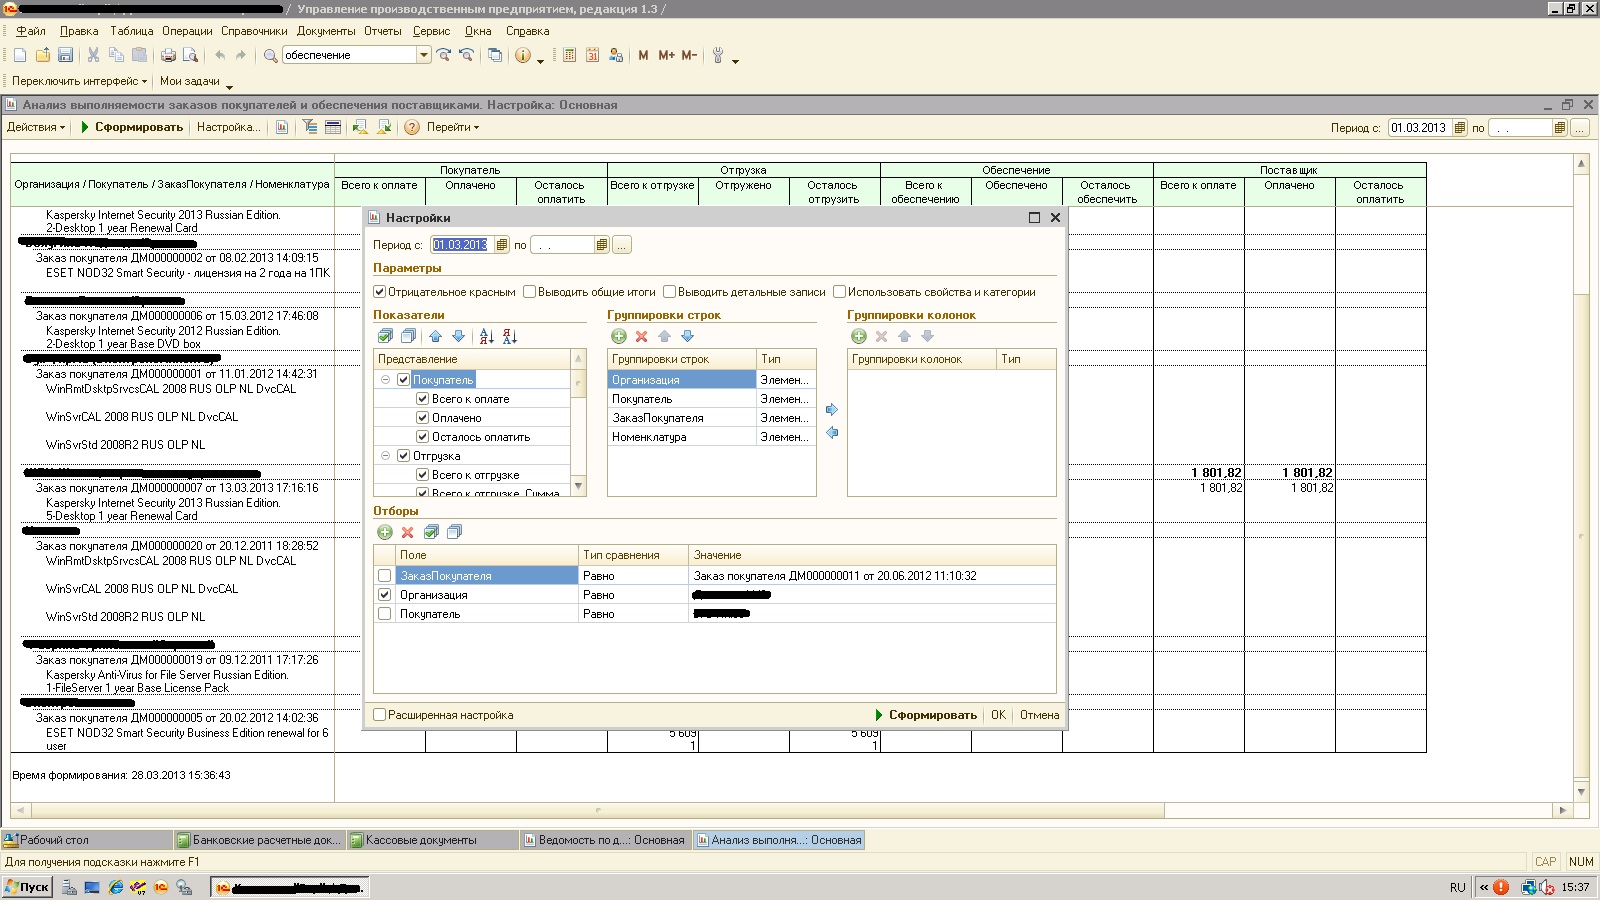The height and width of the screenshot is (900, 1600).
Task: Enable 'Выводить детальные записи' checkbox
Action: [x=670, y=292]
